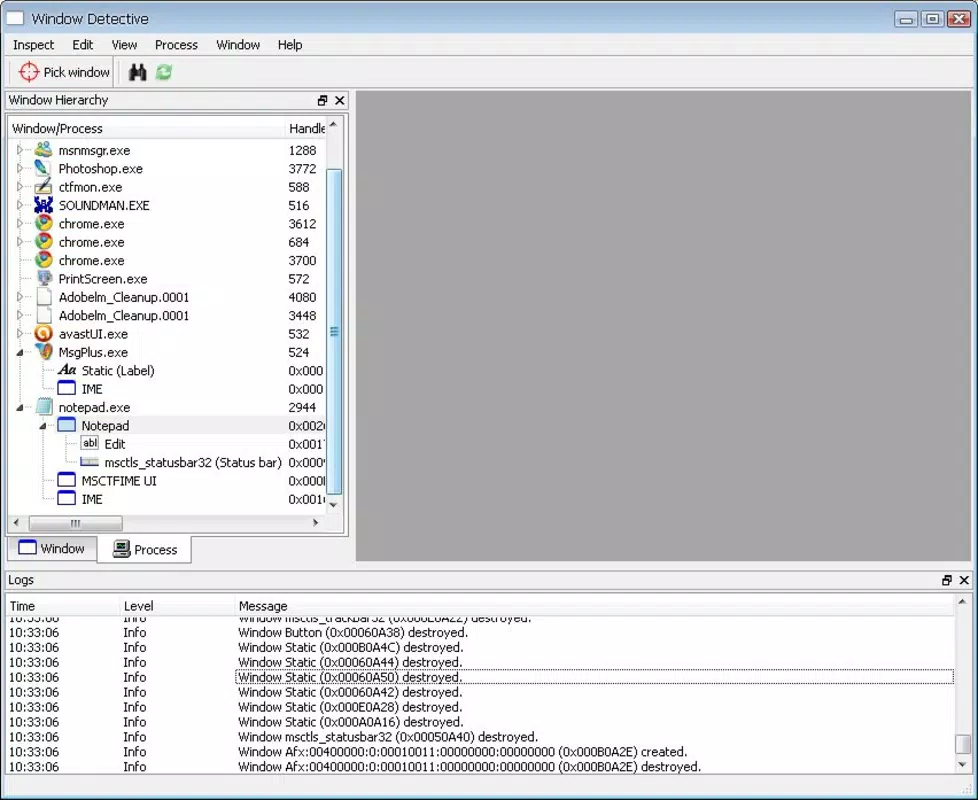Click the notepad.exe notepad icon
Image resolution: width=978 pixels, height=800 pixels.
click(x=43, y=407)
